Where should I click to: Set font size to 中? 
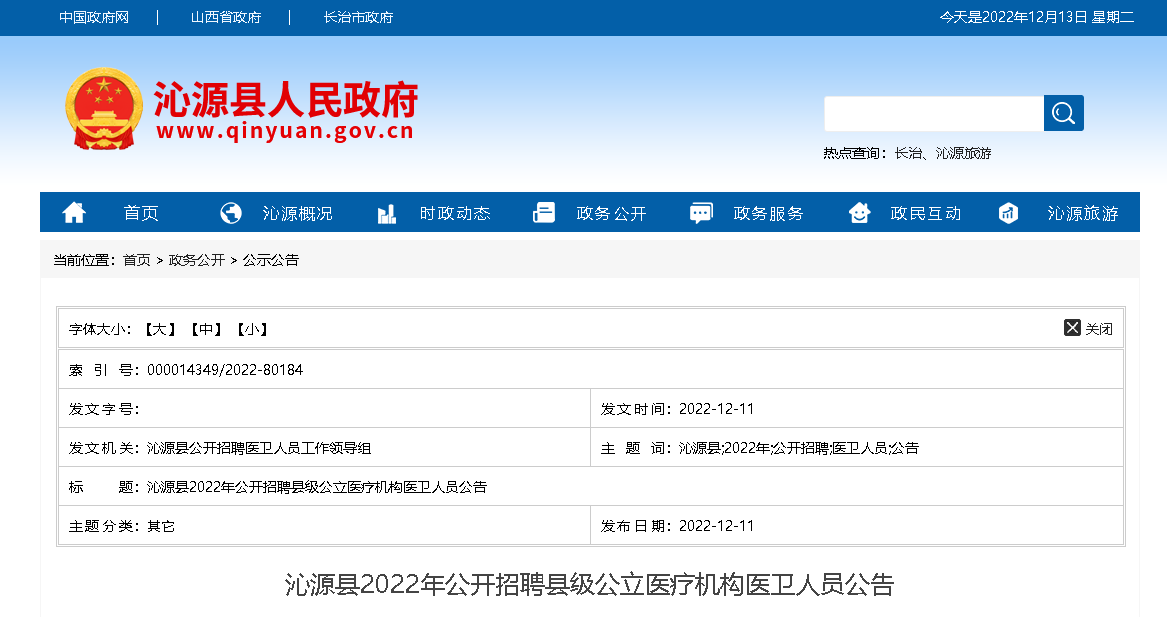(206, 329)
